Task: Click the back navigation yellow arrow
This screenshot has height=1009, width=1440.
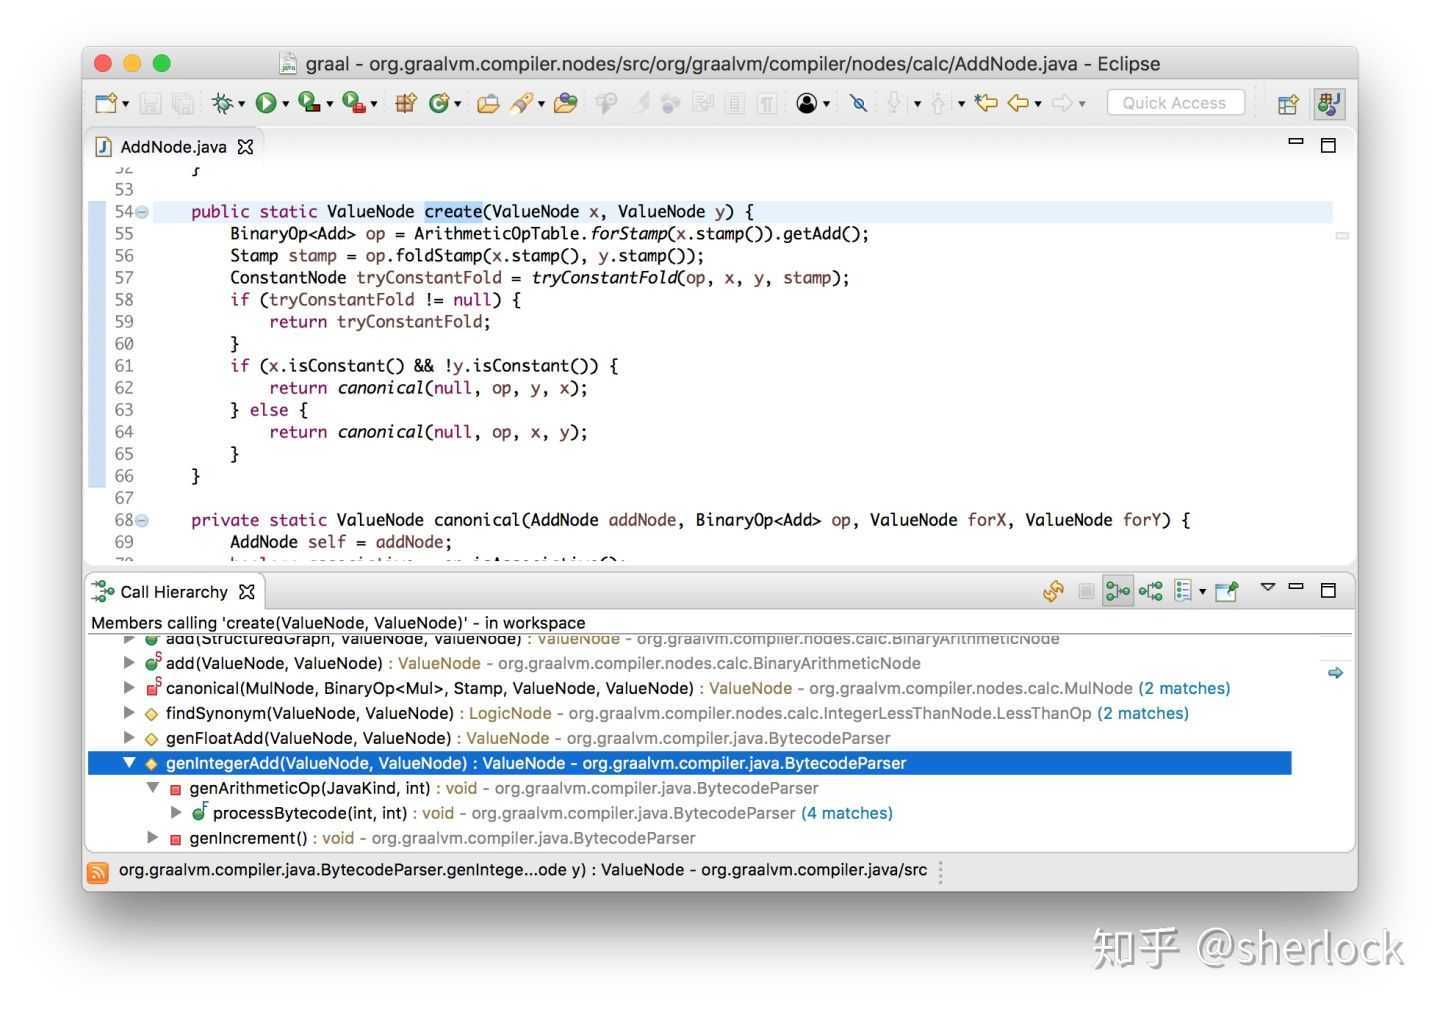Action: 1018,103
